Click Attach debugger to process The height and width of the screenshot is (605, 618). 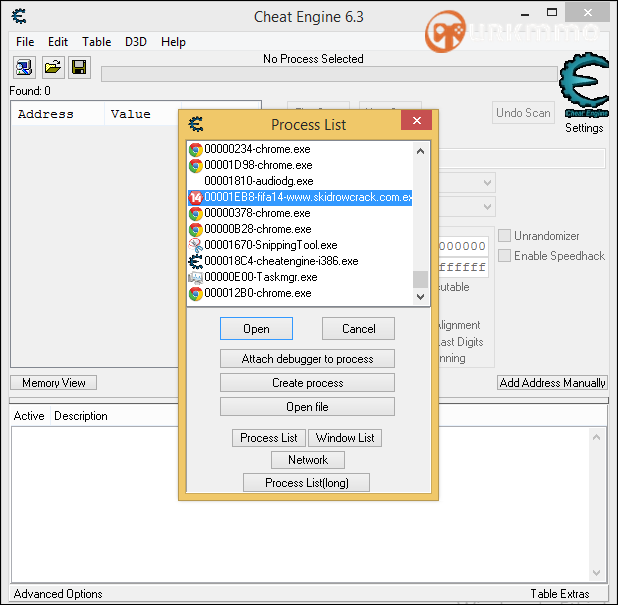(307, 359)
